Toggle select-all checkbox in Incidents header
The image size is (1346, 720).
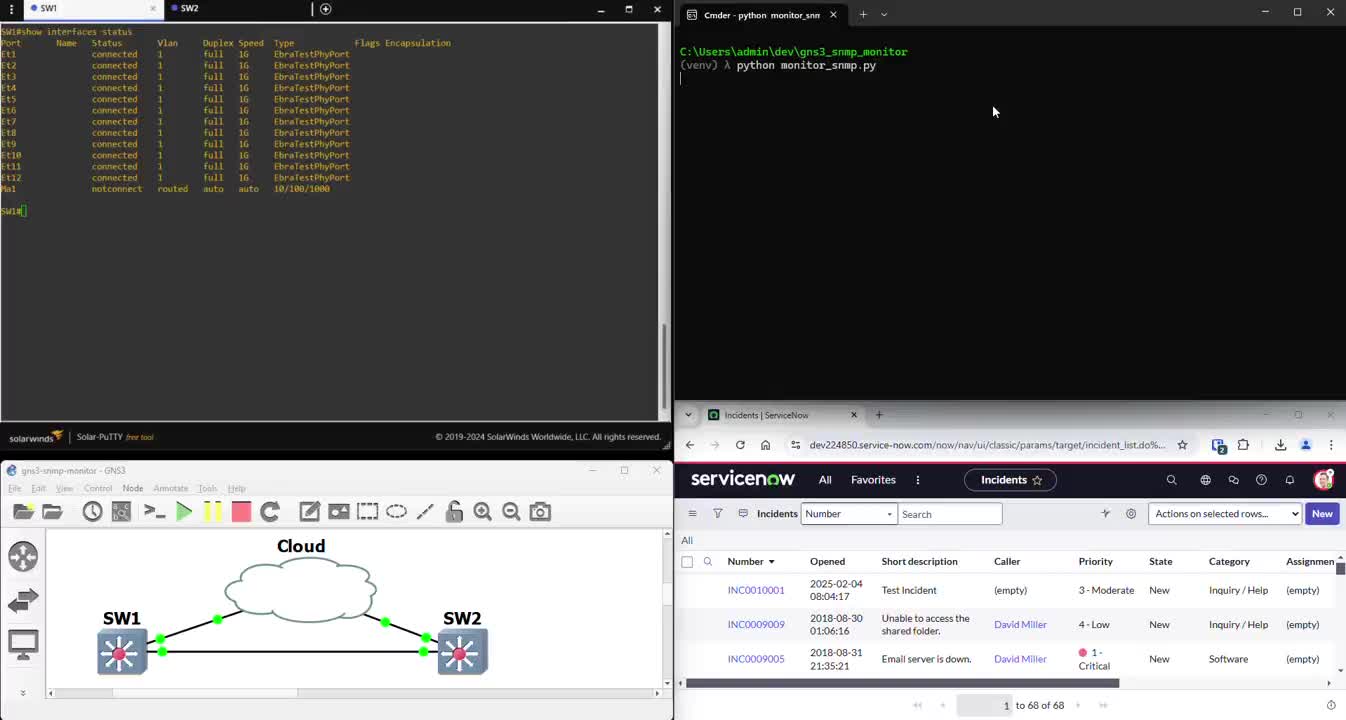687,562
